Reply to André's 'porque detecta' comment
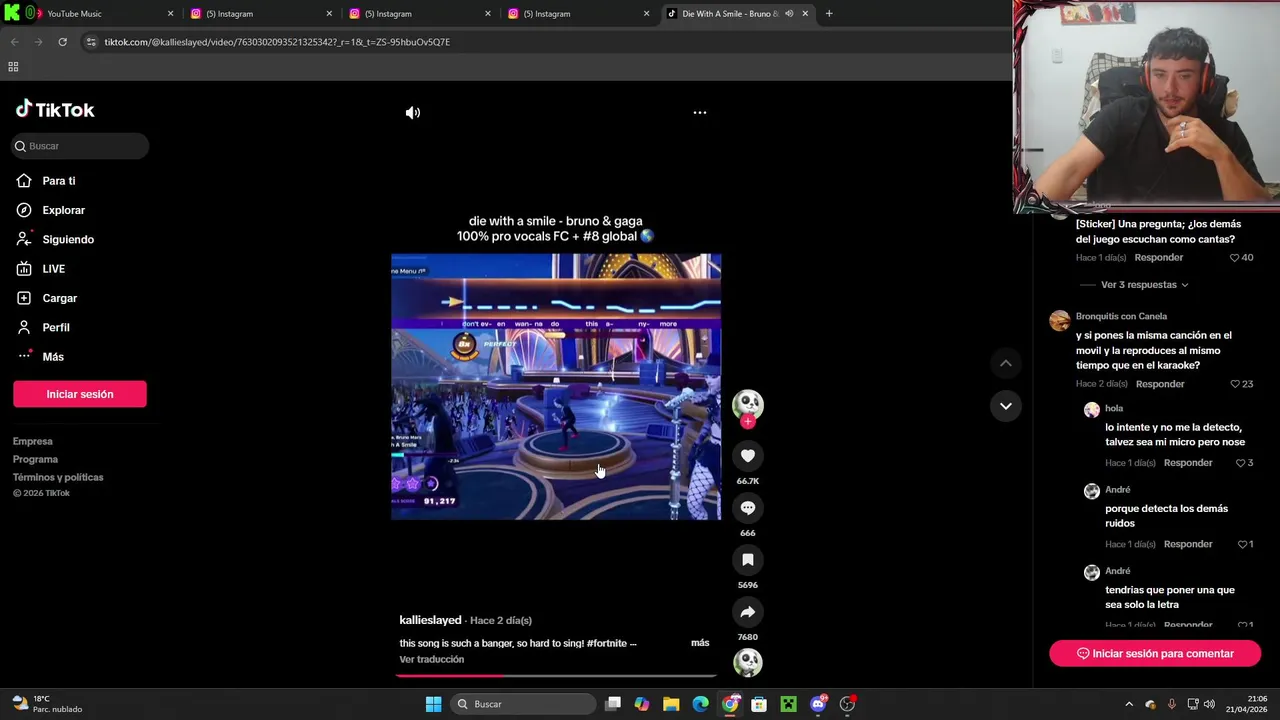 (1188, 544)
